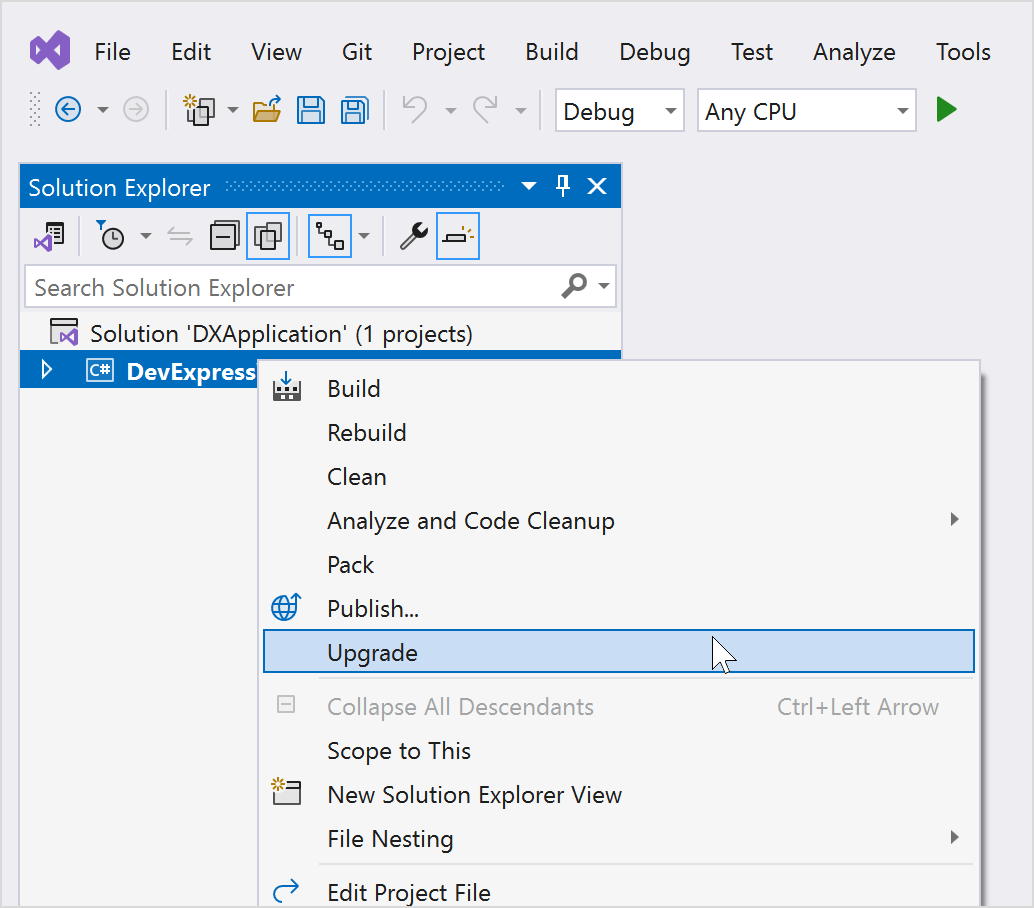This screenshot has width=1034, height=908.
Task: Expand the DevExpress project tree node
Action: pyautogui.click(x=46, y=371)
